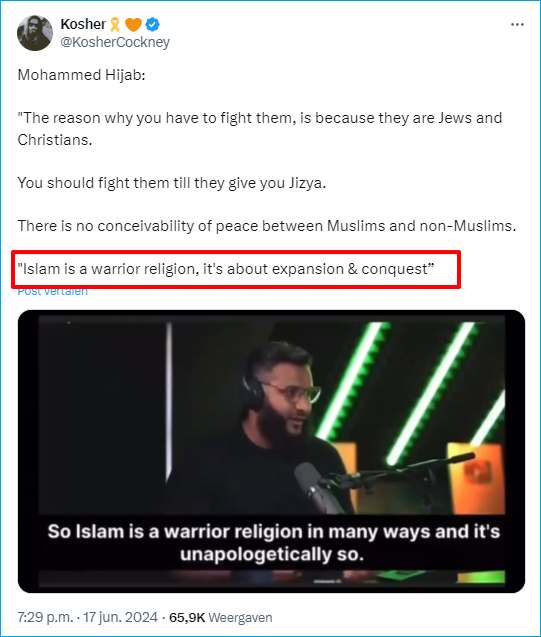Open the three-dot more options menu

pos(517,25)
